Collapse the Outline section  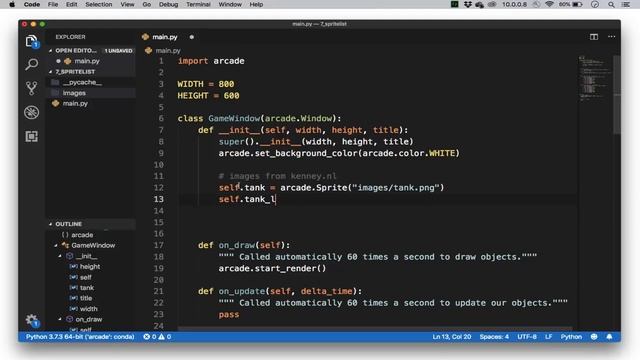pos(51,224)
